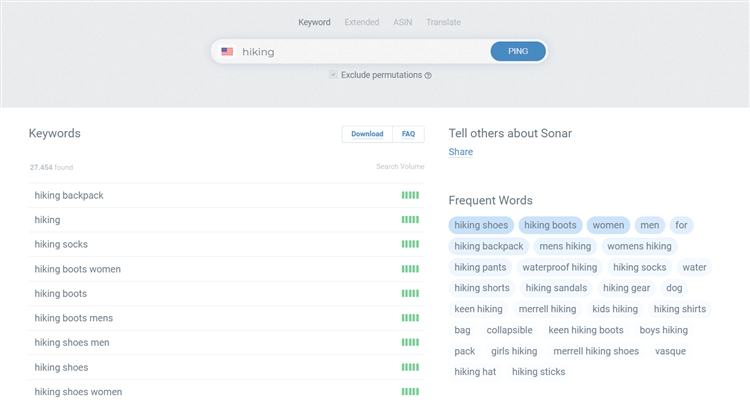Pick the 'merrell hiking shoes' tag

(596, 351)
